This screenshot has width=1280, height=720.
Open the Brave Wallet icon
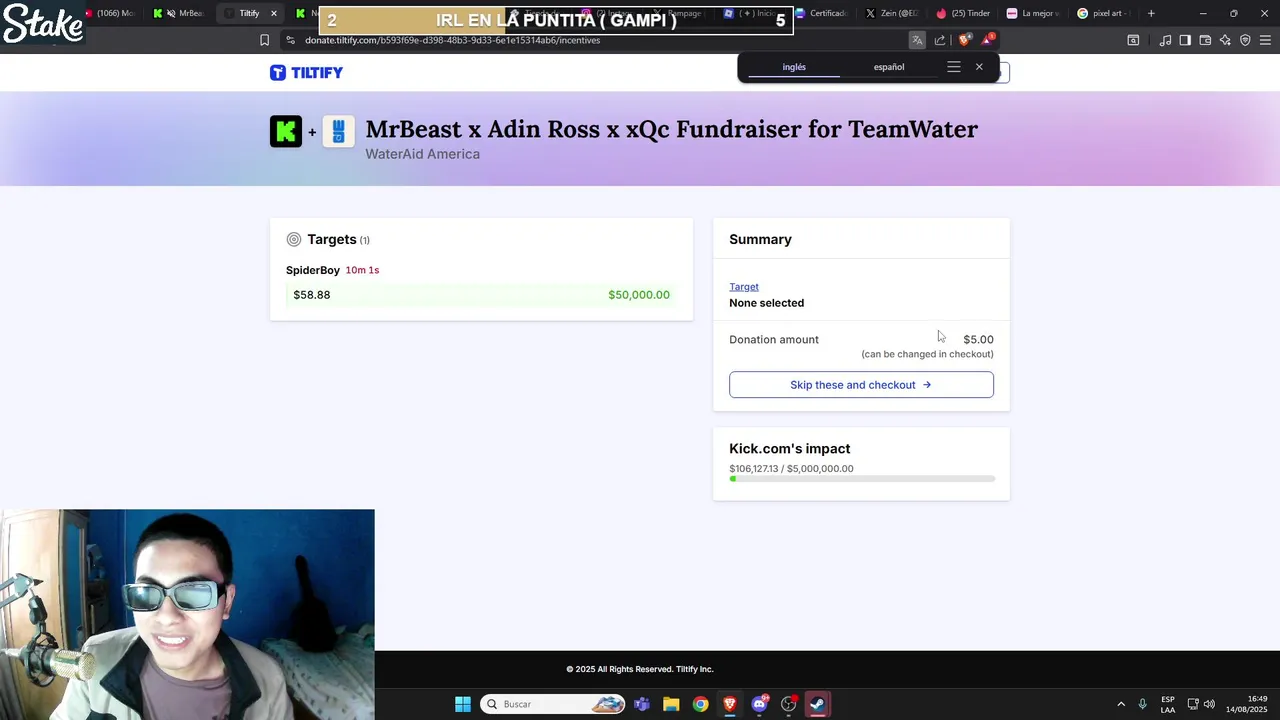[x=1205, y=40]
